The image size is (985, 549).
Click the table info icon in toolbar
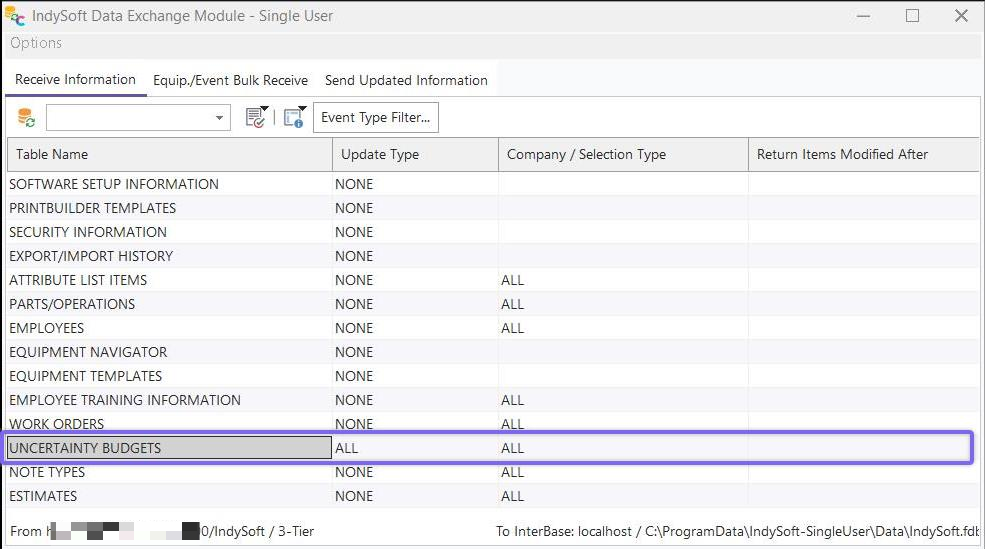[293, 118]
